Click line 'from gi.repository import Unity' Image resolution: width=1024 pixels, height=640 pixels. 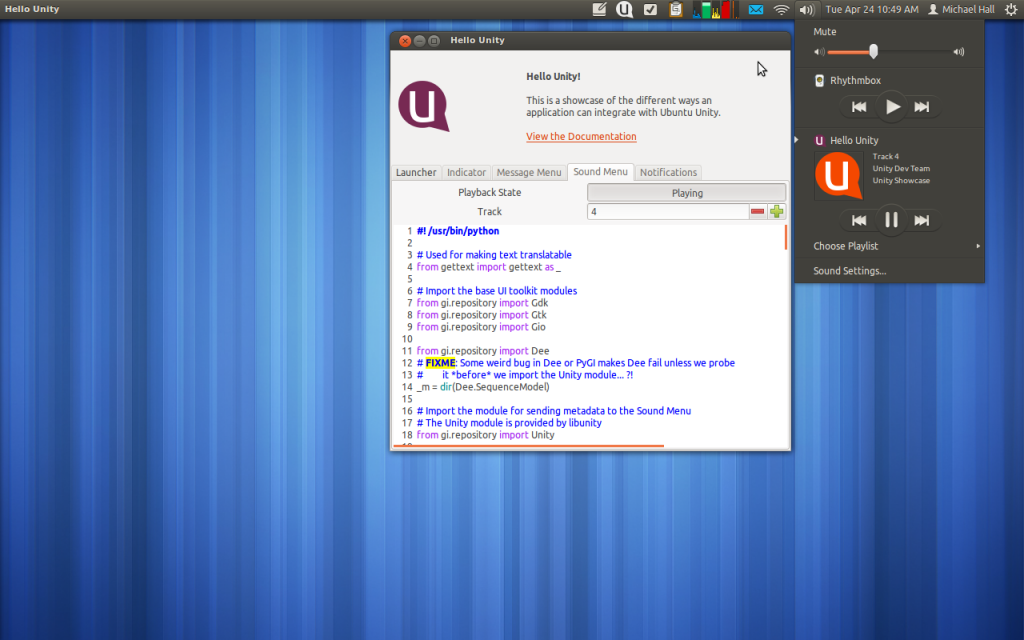coord(485,435)
